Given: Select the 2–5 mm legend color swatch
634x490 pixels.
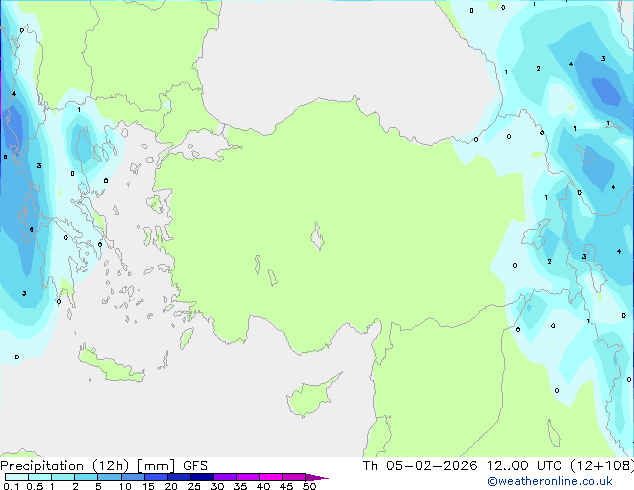Looking at the screenshot, I should point(86,477).
